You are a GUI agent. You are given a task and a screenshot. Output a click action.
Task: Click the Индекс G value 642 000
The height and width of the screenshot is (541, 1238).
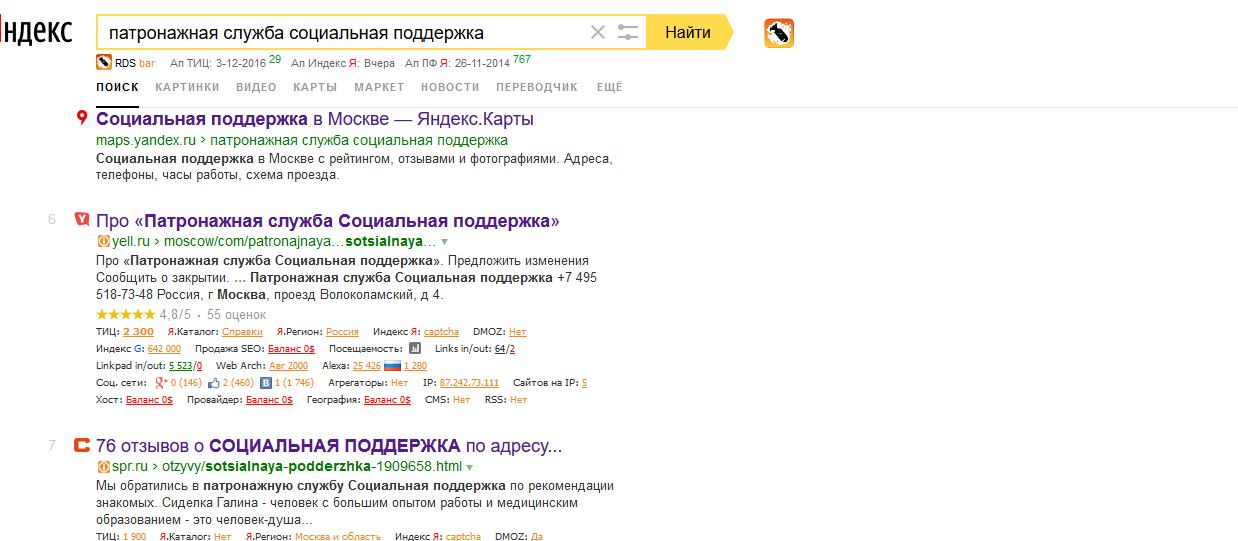coord(164,348)
